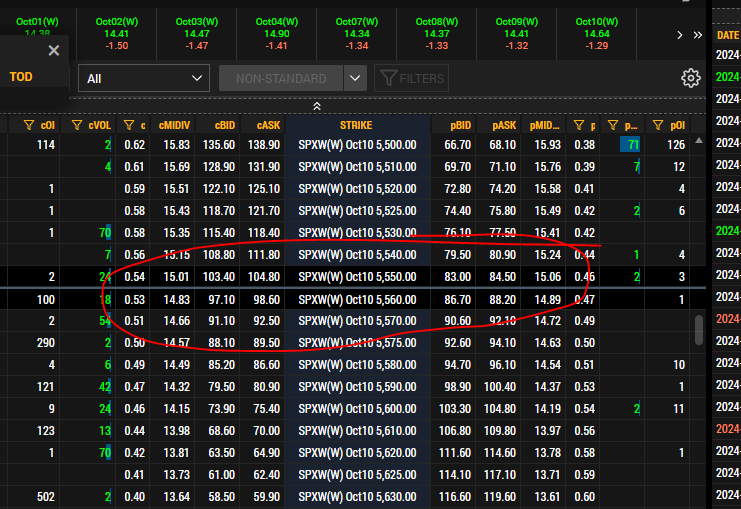Click put bid 83.00 on 5,550 row
This screenshot has width=741, height=509.
[x=457, y=277]
